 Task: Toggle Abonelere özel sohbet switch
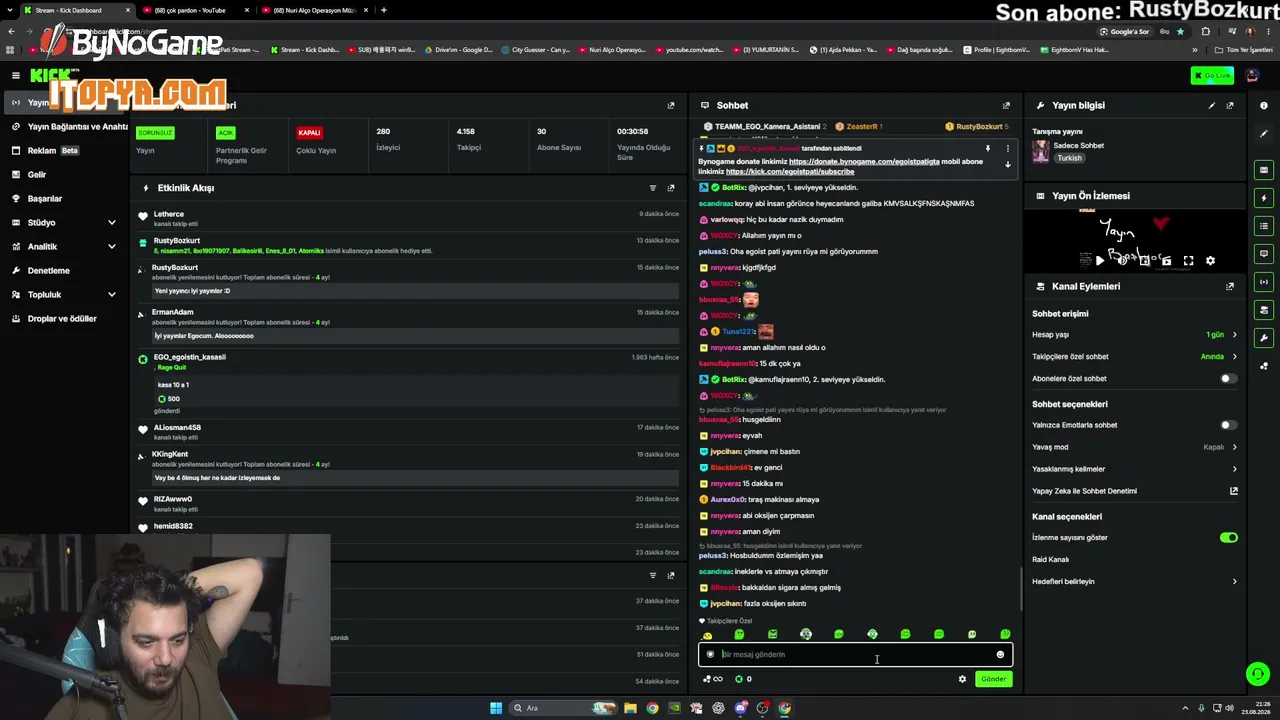[x=1228, y=379]
